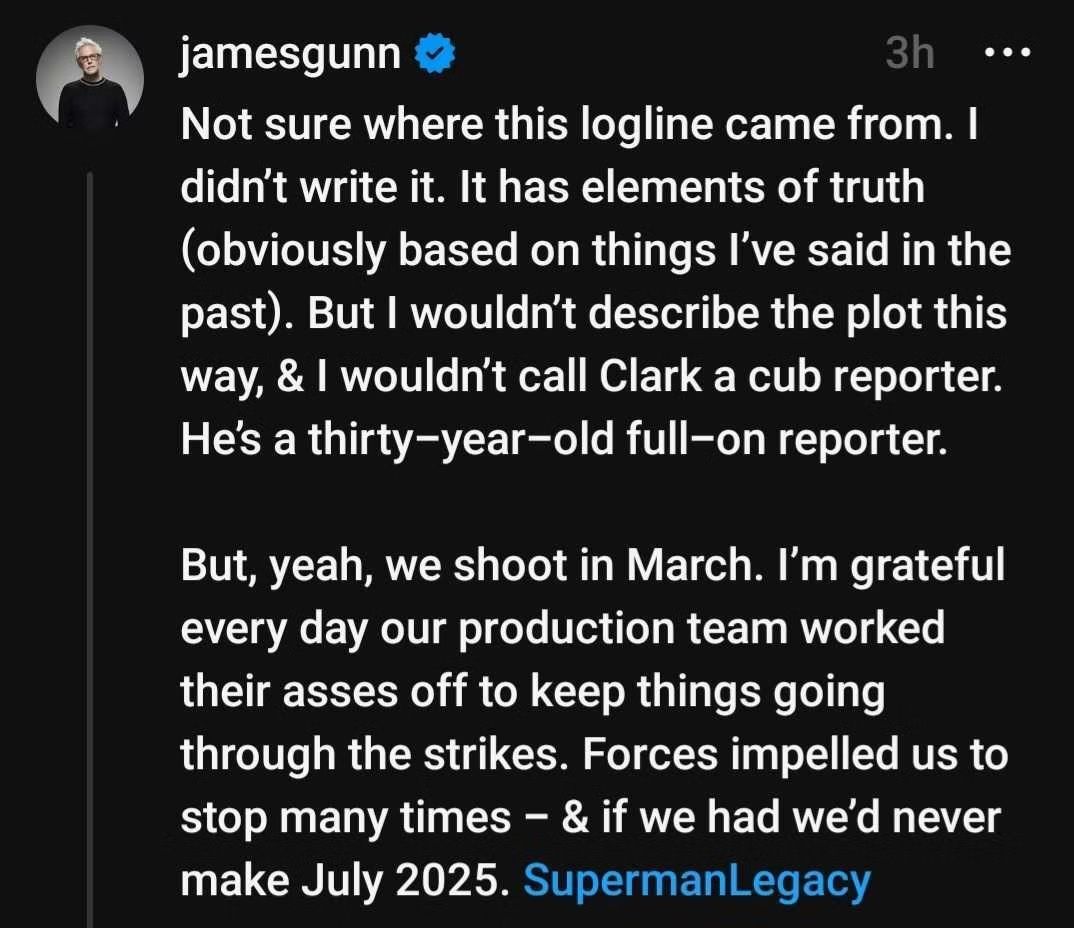This screenshot has width=1074, height=928.
Task: Click the line "stop many times – & if we had we'd never"
Action: coord(590,818)
